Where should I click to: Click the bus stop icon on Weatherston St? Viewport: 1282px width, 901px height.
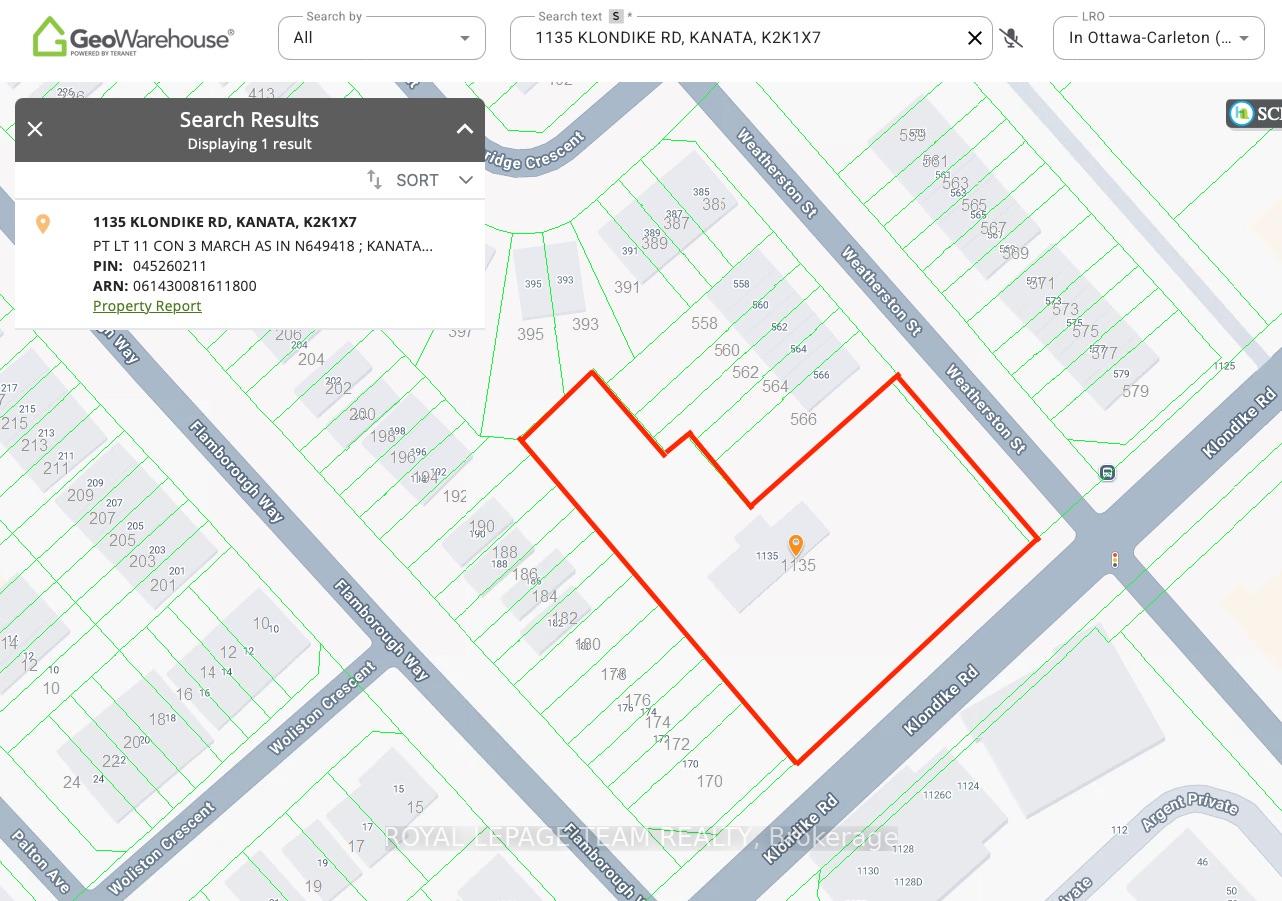coord(1107,472)
